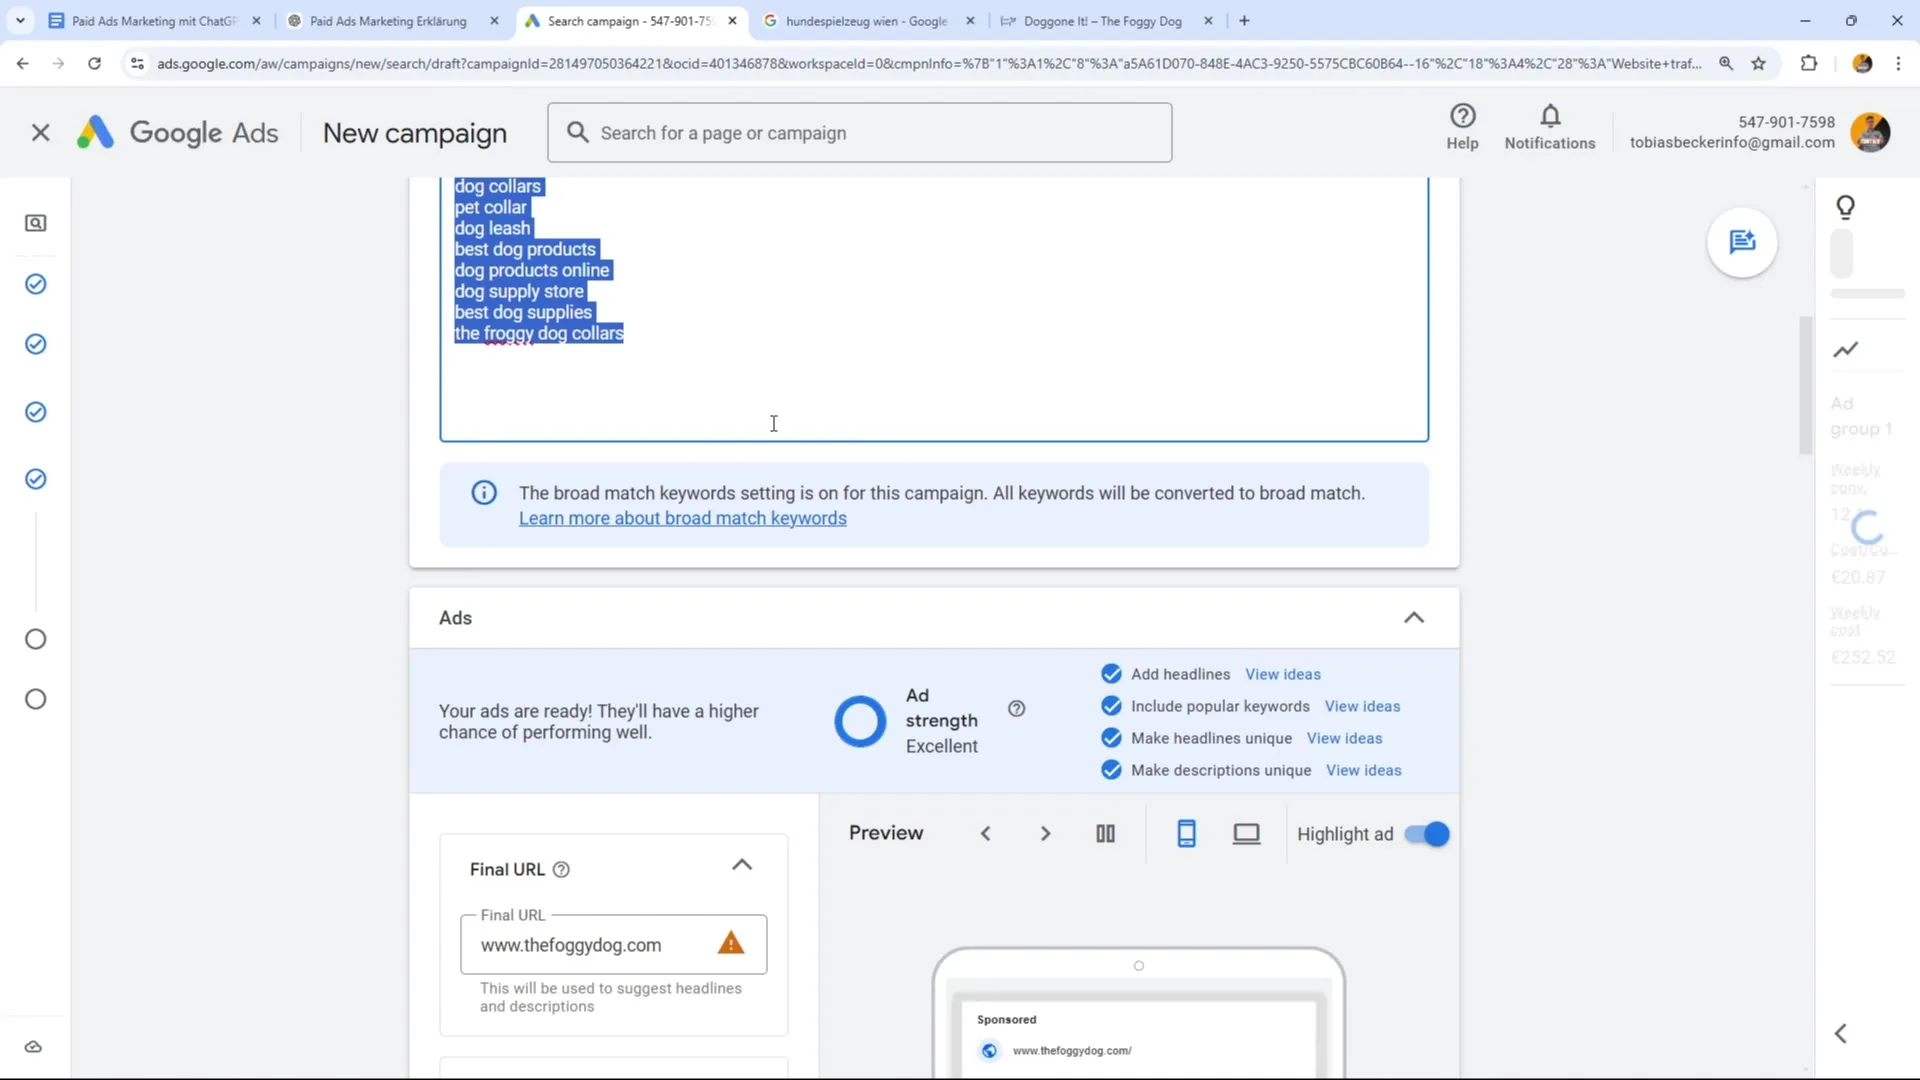The width and height of the screenshot is (1920, 1080).
Task: Show next ad preview
Action: [1045, 833]
